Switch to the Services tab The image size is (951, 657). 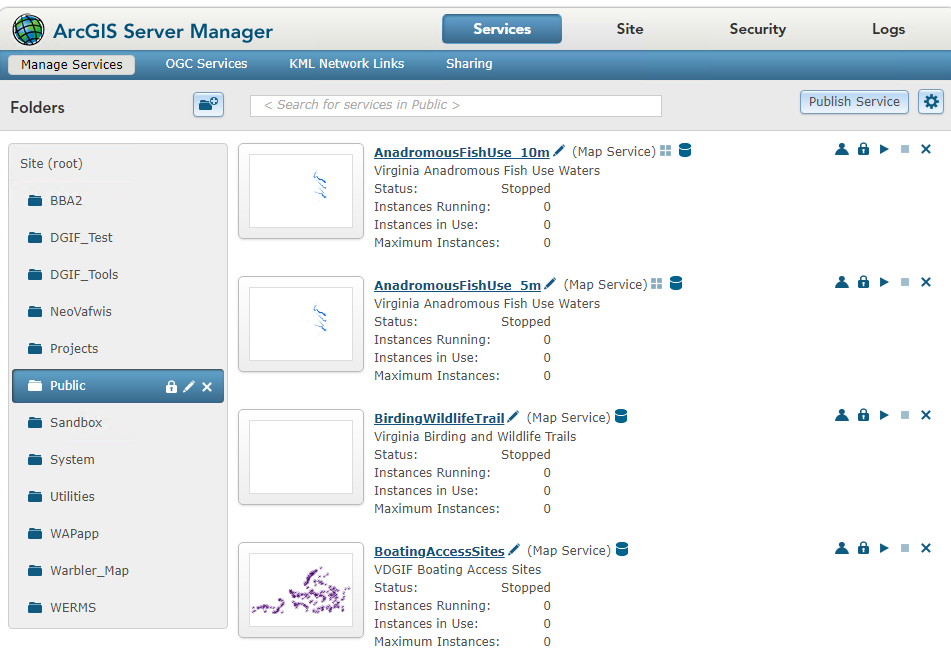point(502,29)
